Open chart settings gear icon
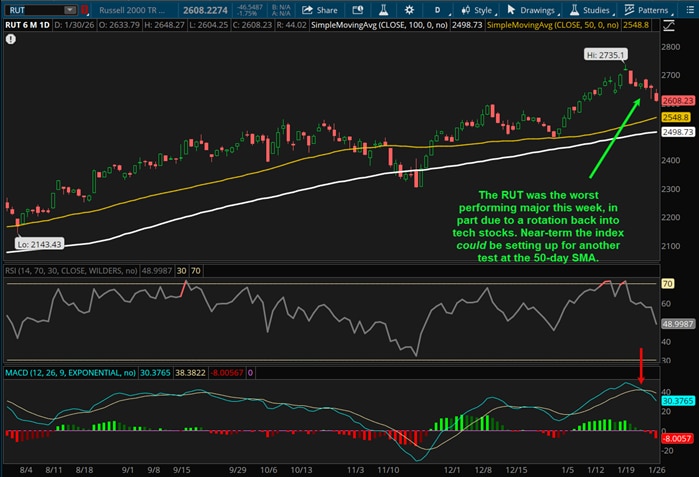The width and height of the screenshot is (699, 477). click(409, 10)
